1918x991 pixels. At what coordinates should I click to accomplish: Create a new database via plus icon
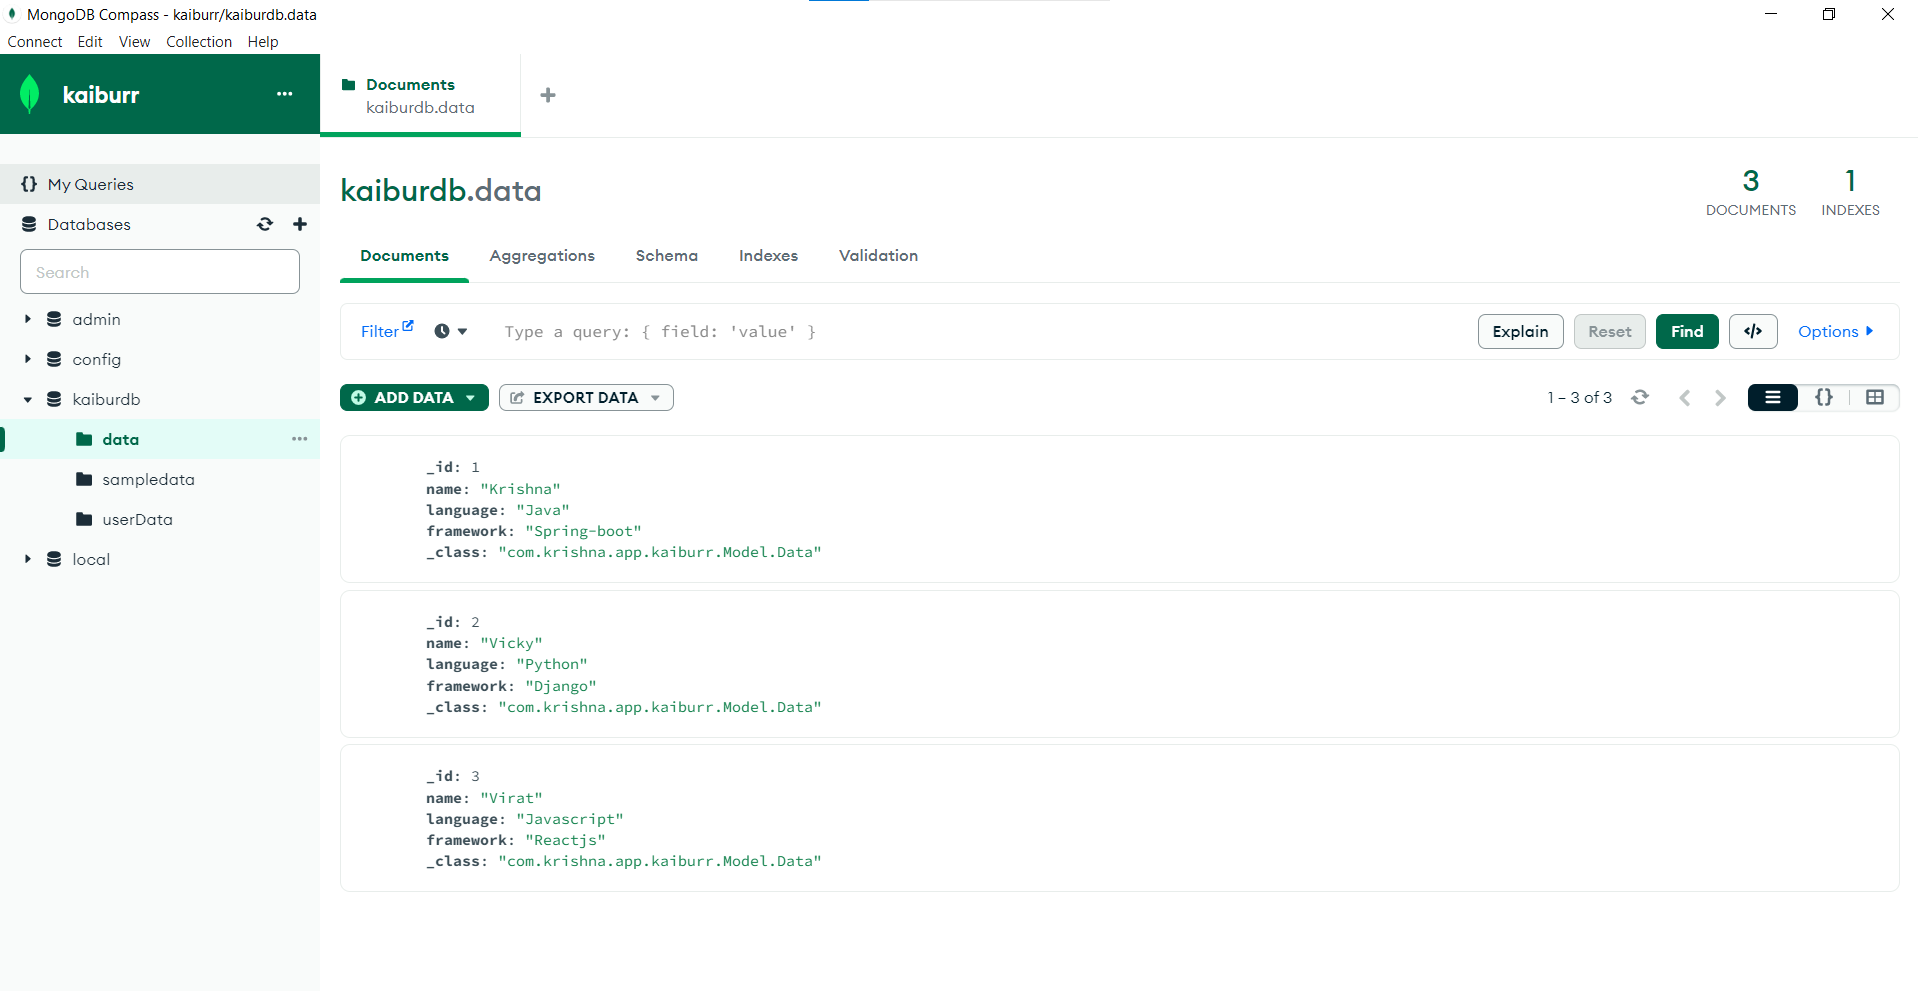tap(299, 224)
